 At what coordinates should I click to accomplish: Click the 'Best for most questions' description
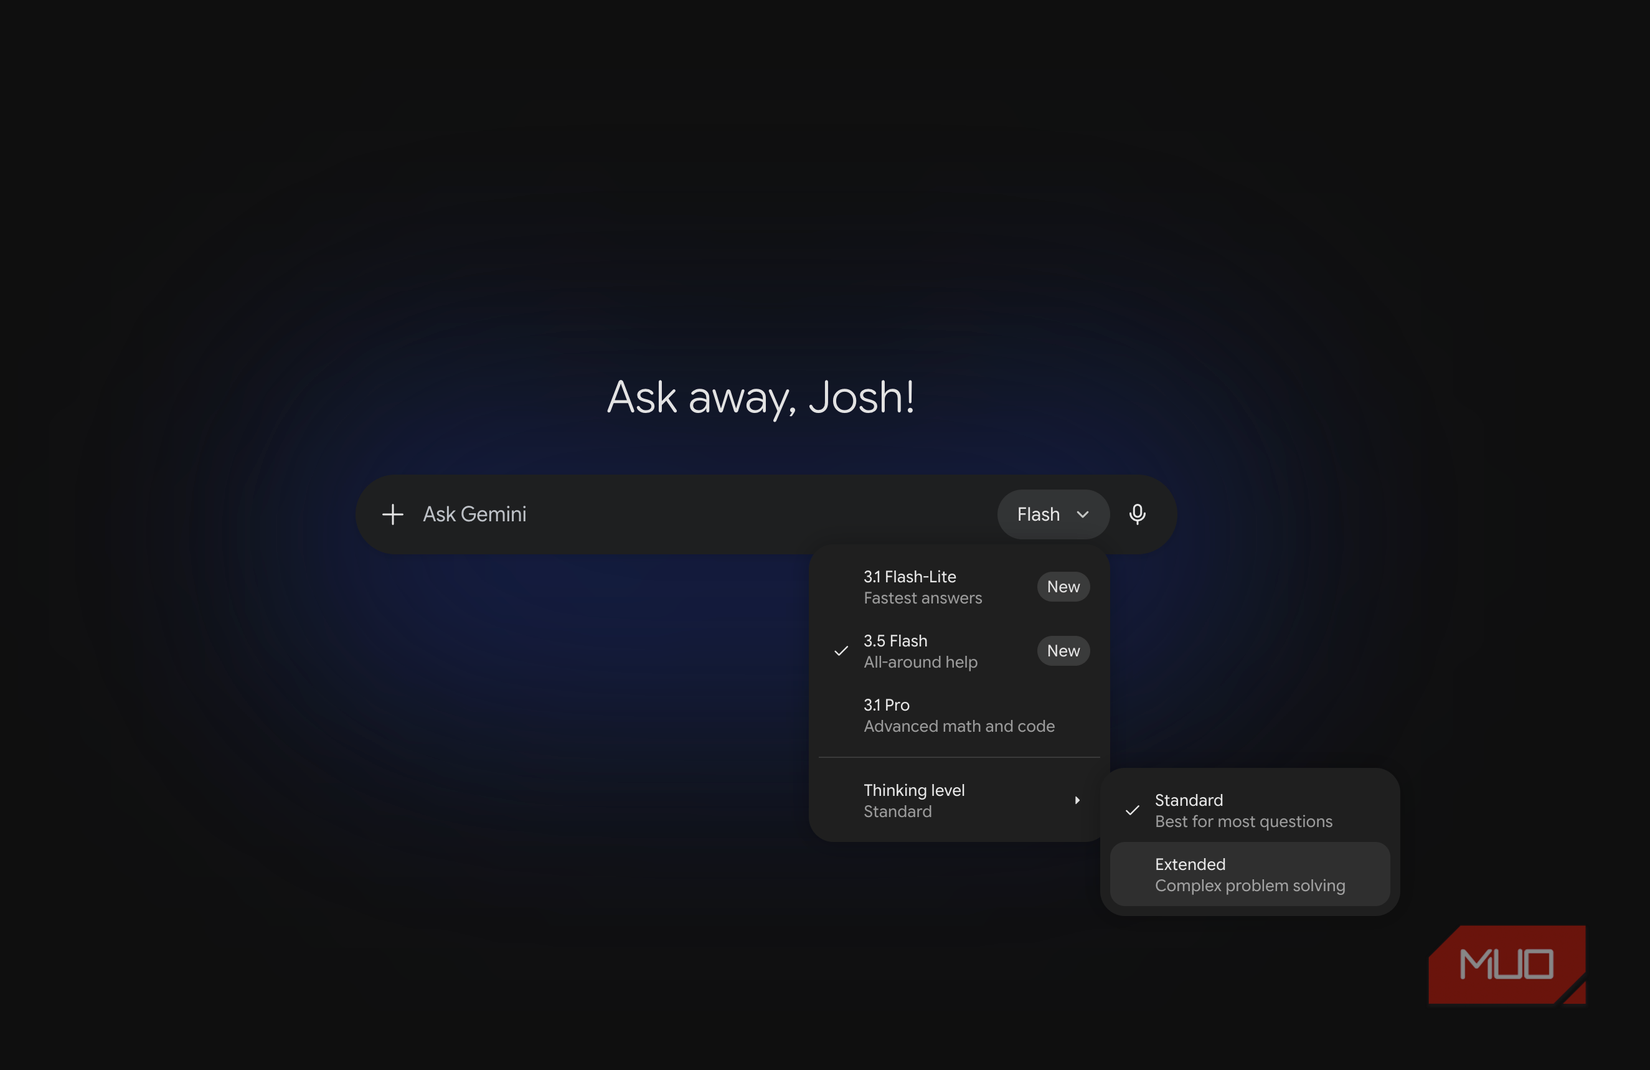(1244, 822)
